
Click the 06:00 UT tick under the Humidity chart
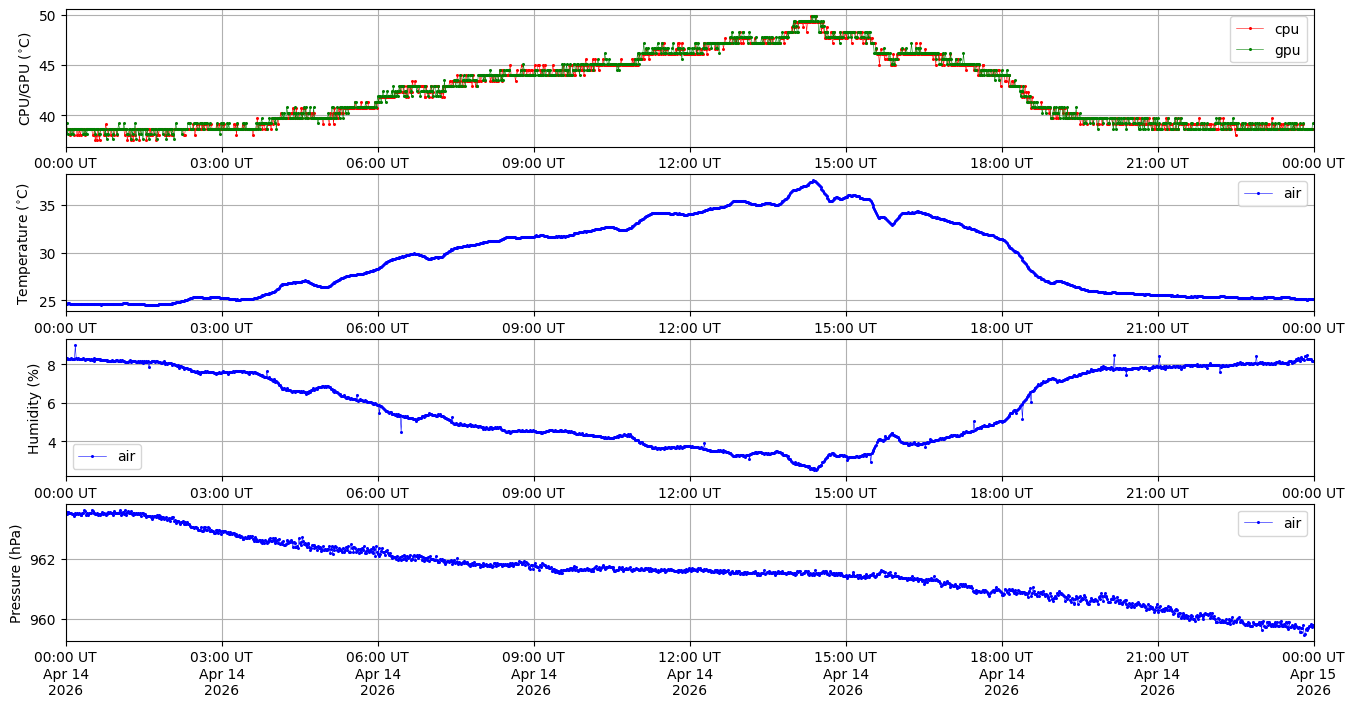click(x=378, y=493)
